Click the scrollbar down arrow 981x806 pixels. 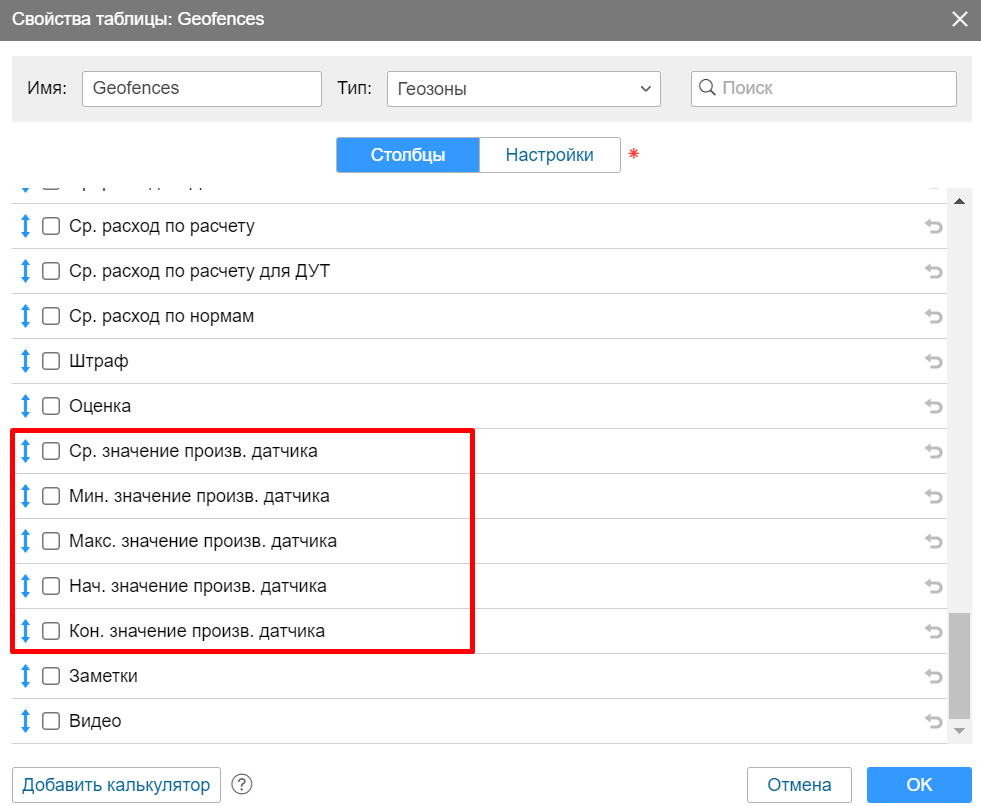[959, 732]
